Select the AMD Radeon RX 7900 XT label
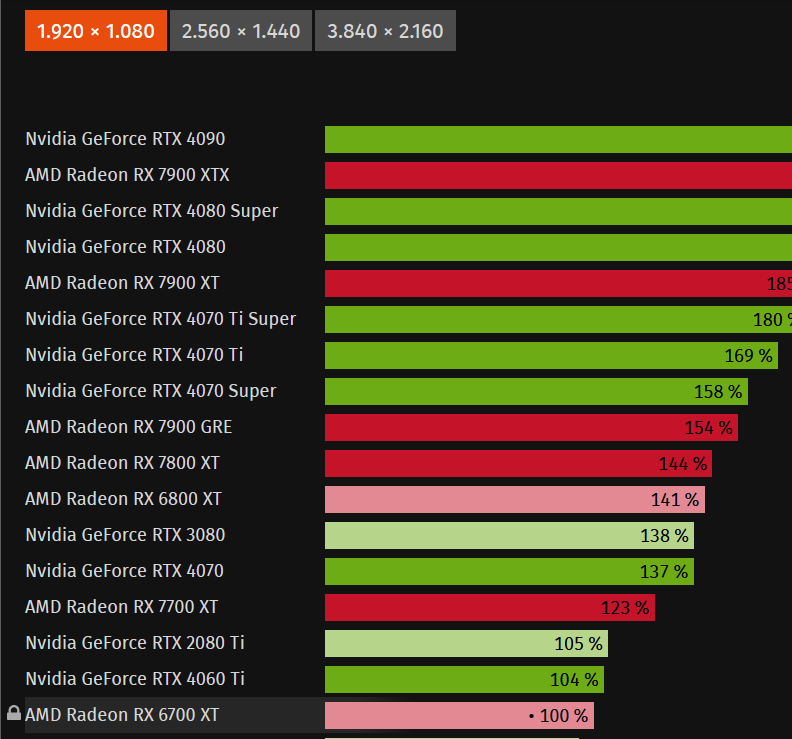The width and height of the screenshot is (792, 739). (122, 283)
